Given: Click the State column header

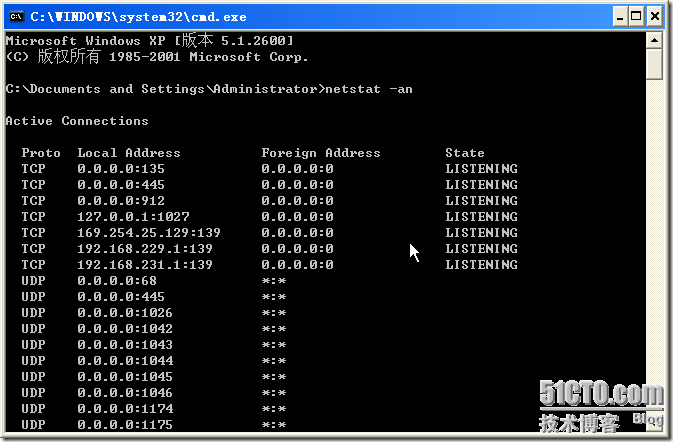Looking at the screenshot, I should tap(465, 153).
